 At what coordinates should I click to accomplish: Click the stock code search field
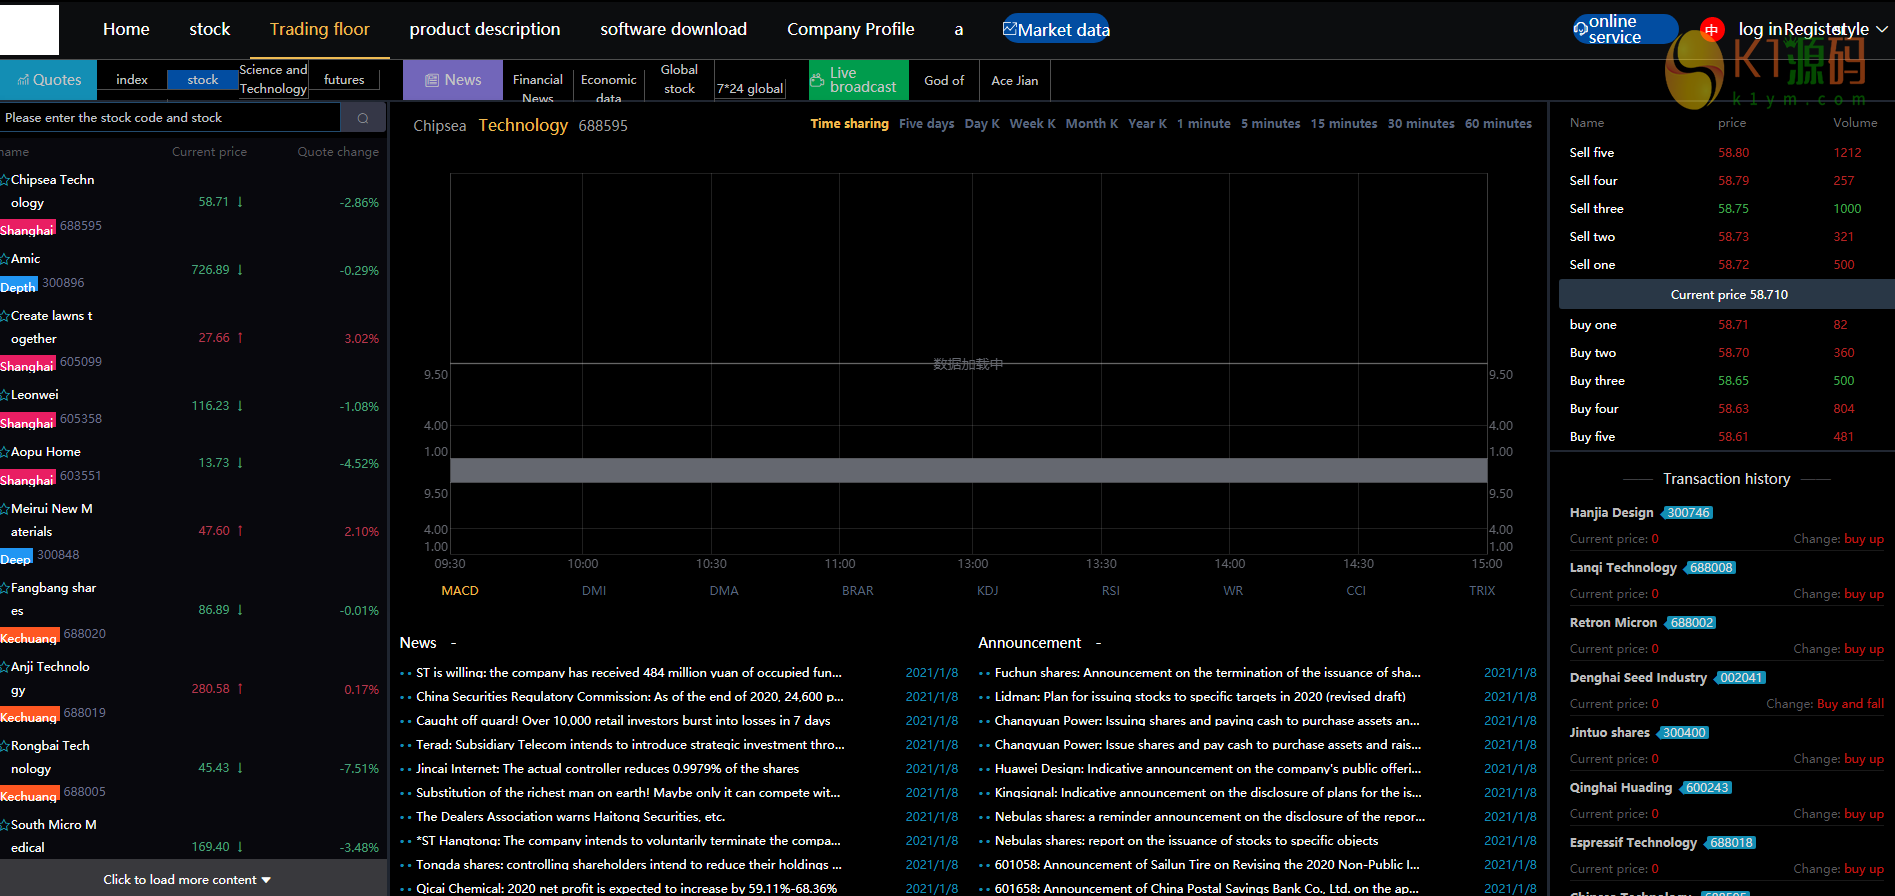tap(170, 118)
